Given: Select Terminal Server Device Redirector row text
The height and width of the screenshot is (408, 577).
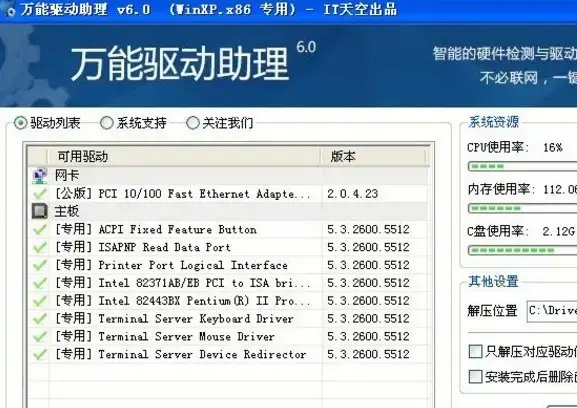Looking at the screenshot, I should point(181,354).
